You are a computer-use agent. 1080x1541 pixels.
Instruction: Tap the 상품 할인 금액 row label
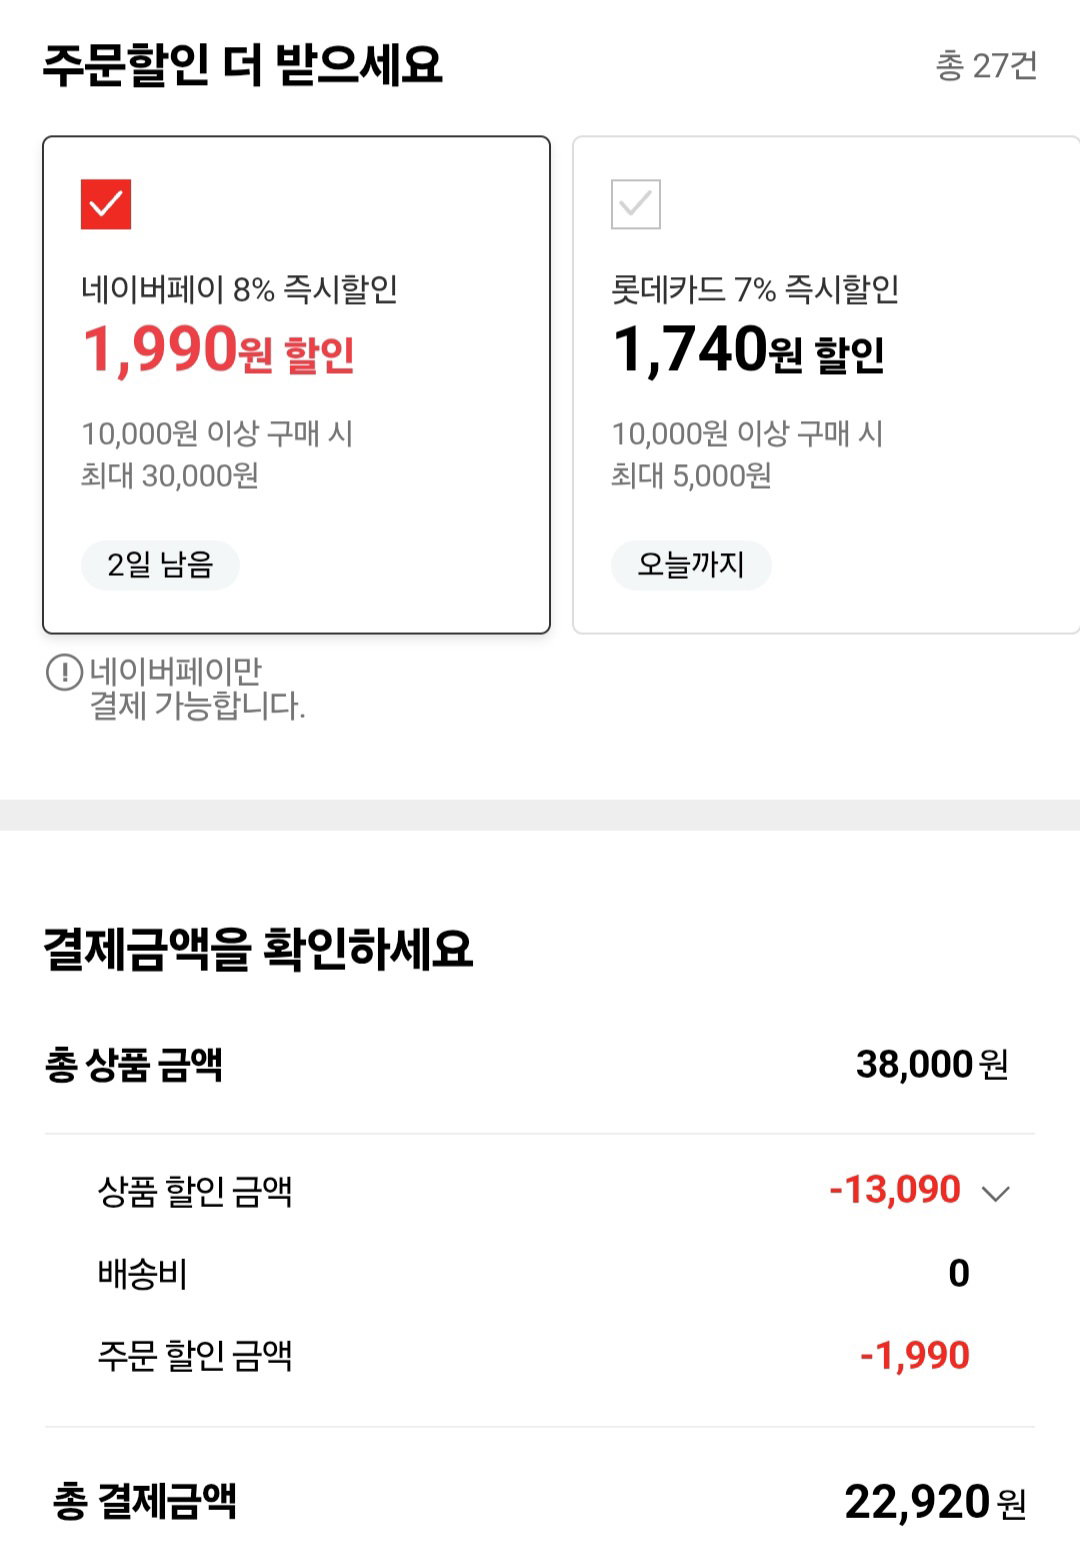pos(195,1191)
